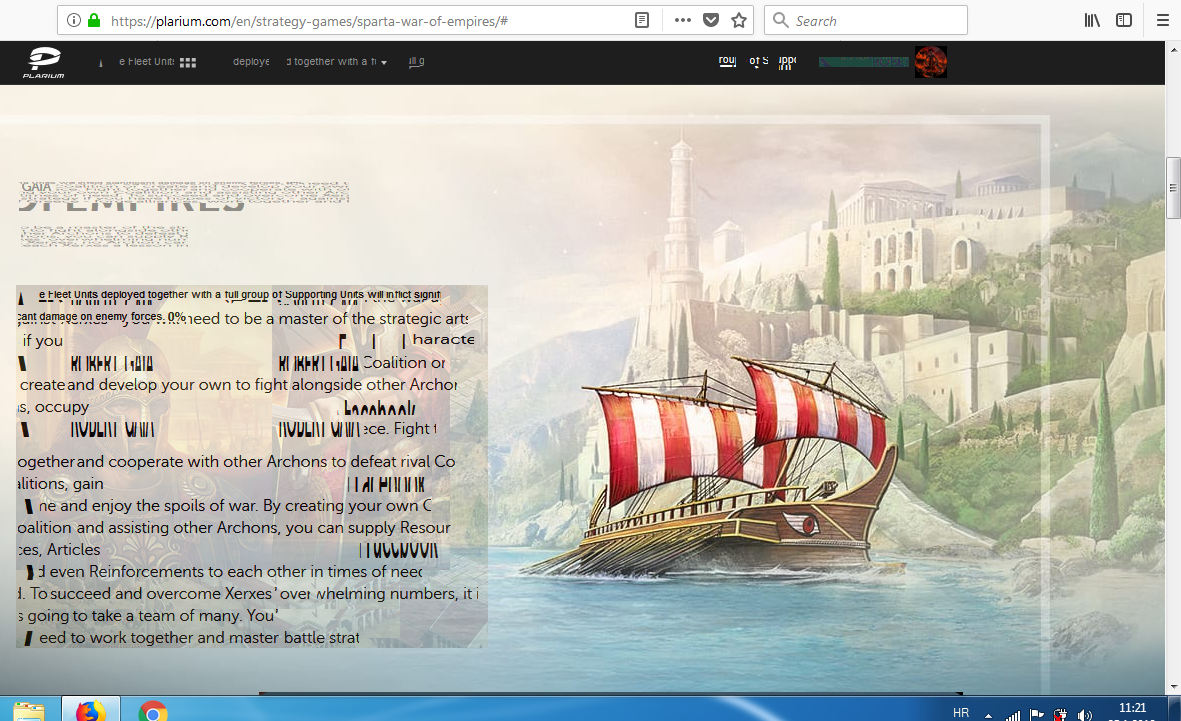Viewport: 1181px width, 721px height.
Task: Open the Firefox Library icon
Action: point(1092,20)
